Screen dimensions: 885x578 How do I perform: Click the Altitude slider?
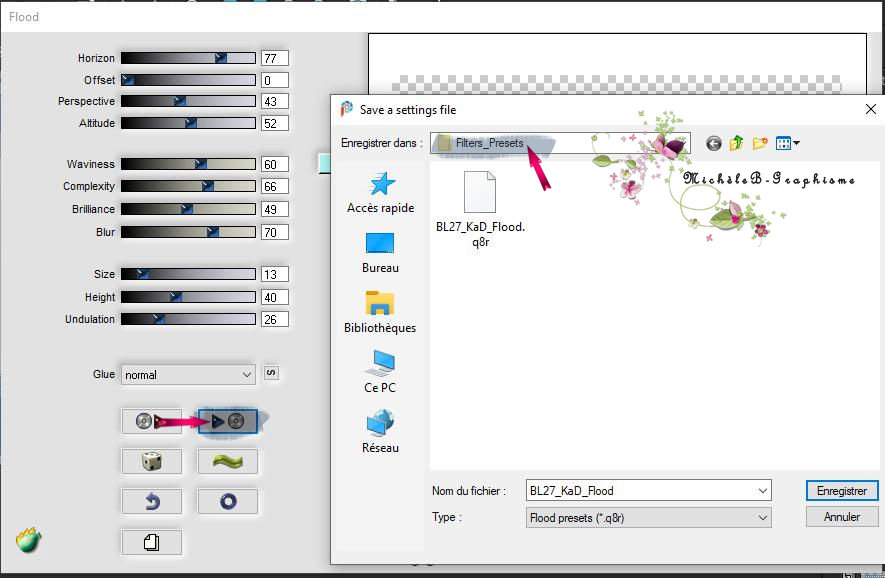pyautogui.click(x=188, y=123)
